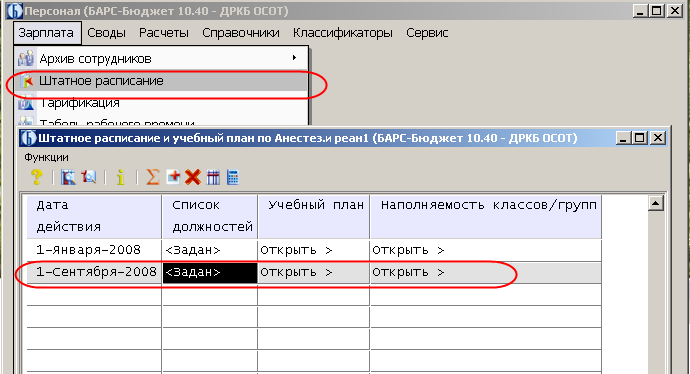The image size is (690, 374).
Task: Open the blue calculator icon
Action: coord(233,177)
